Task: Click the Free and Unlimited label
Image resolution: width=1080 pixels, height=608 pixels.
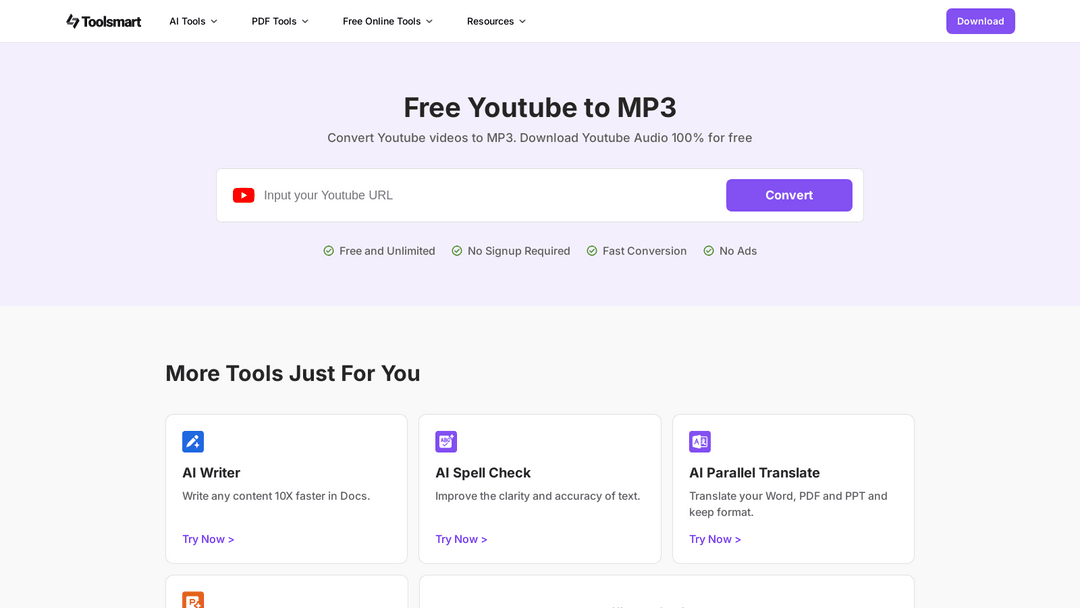Action: (387, 251)
